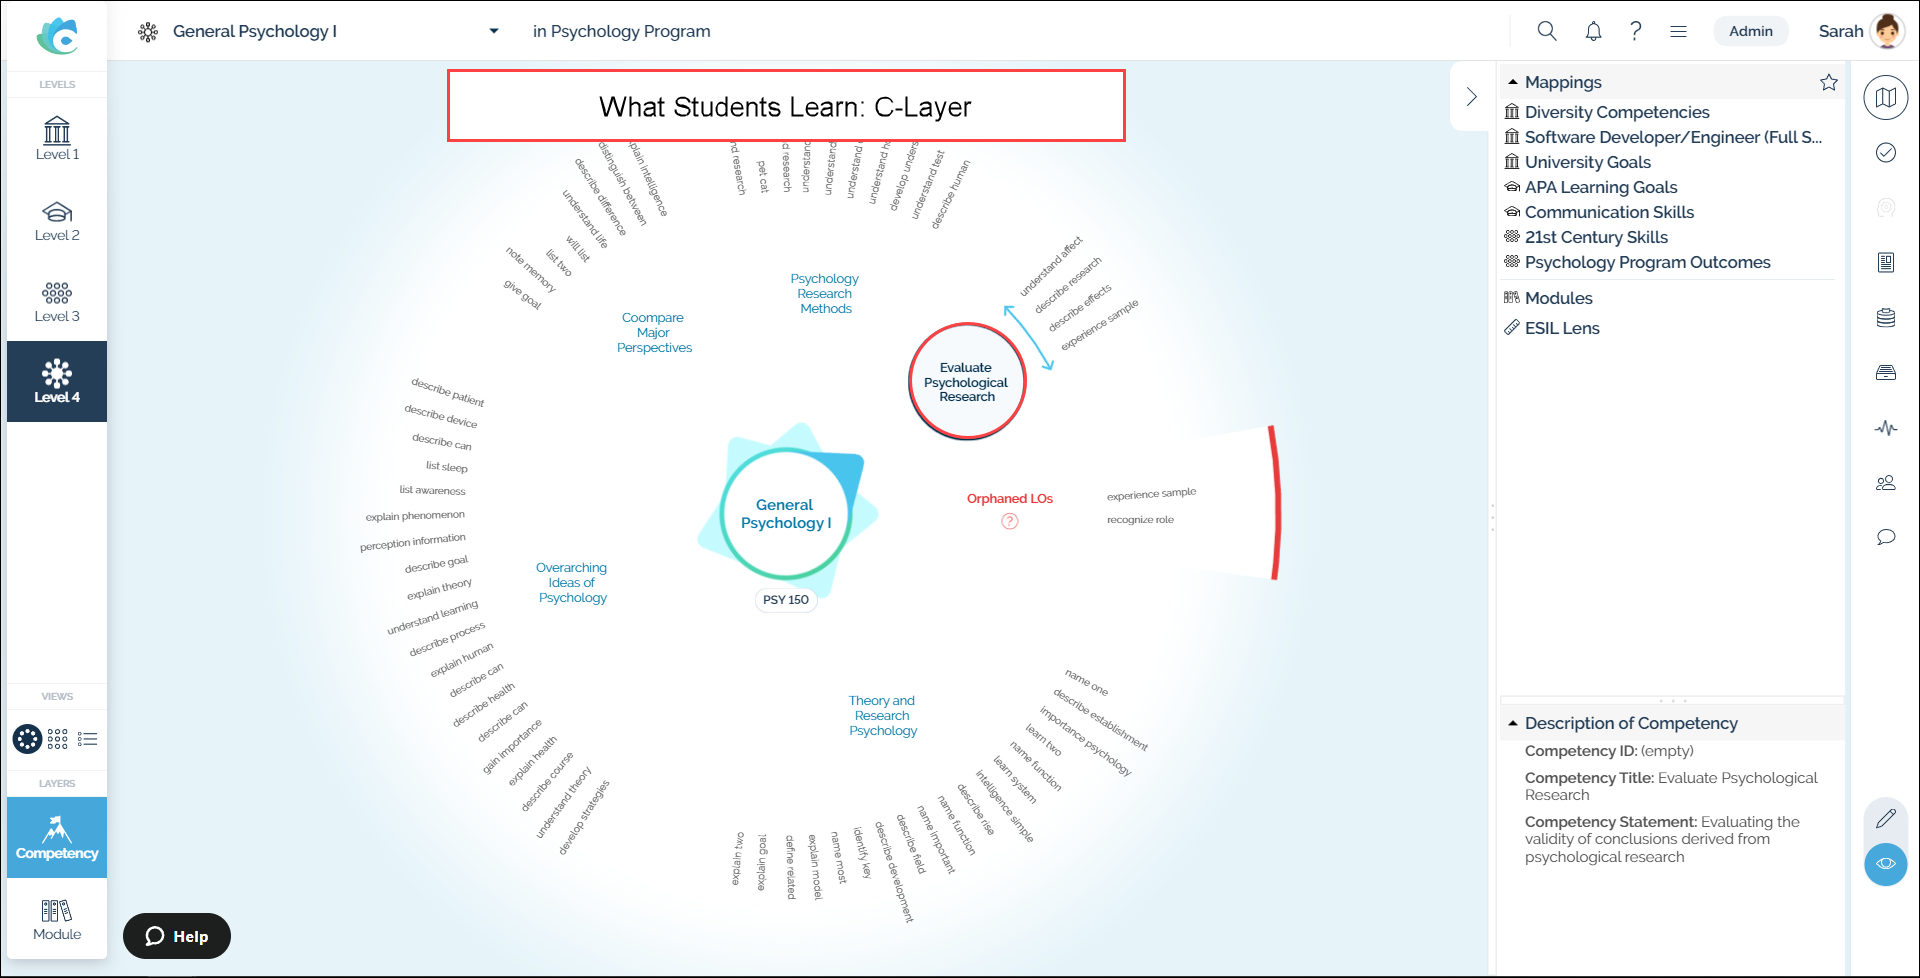Switch to the list view icon
Viewport: 1920px width, 978px height.
[x=88, y=739]
